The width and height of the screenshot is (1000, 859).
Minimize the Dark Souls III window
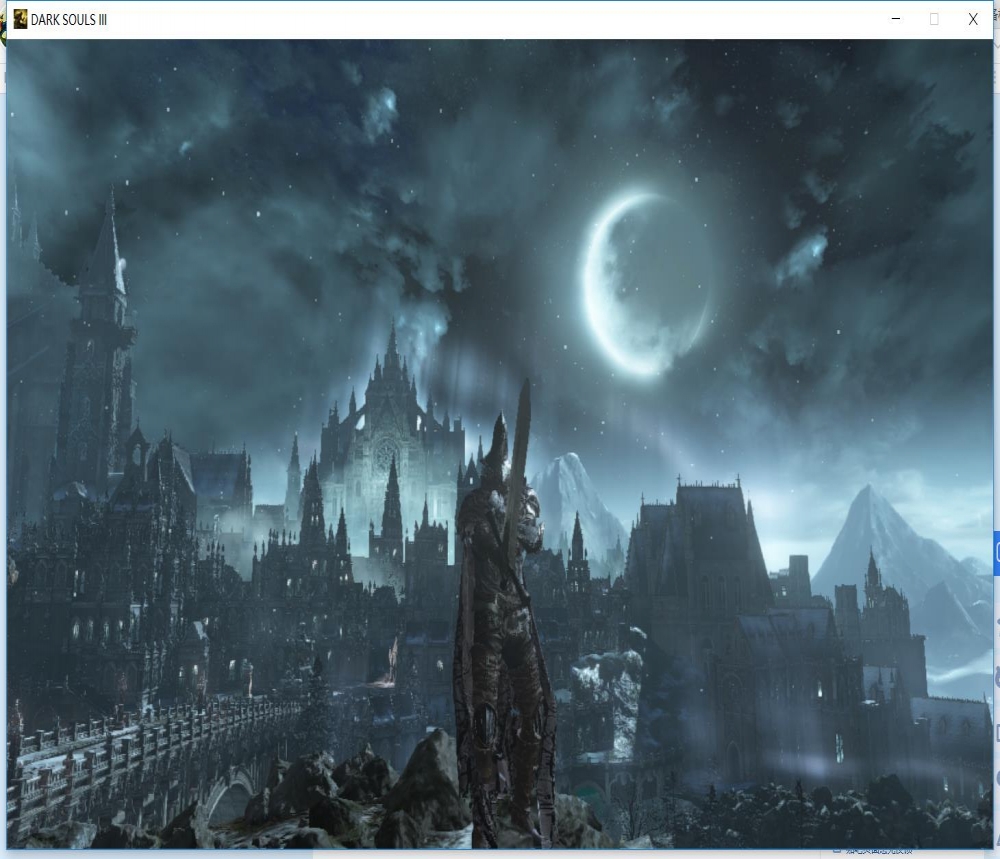896,19
